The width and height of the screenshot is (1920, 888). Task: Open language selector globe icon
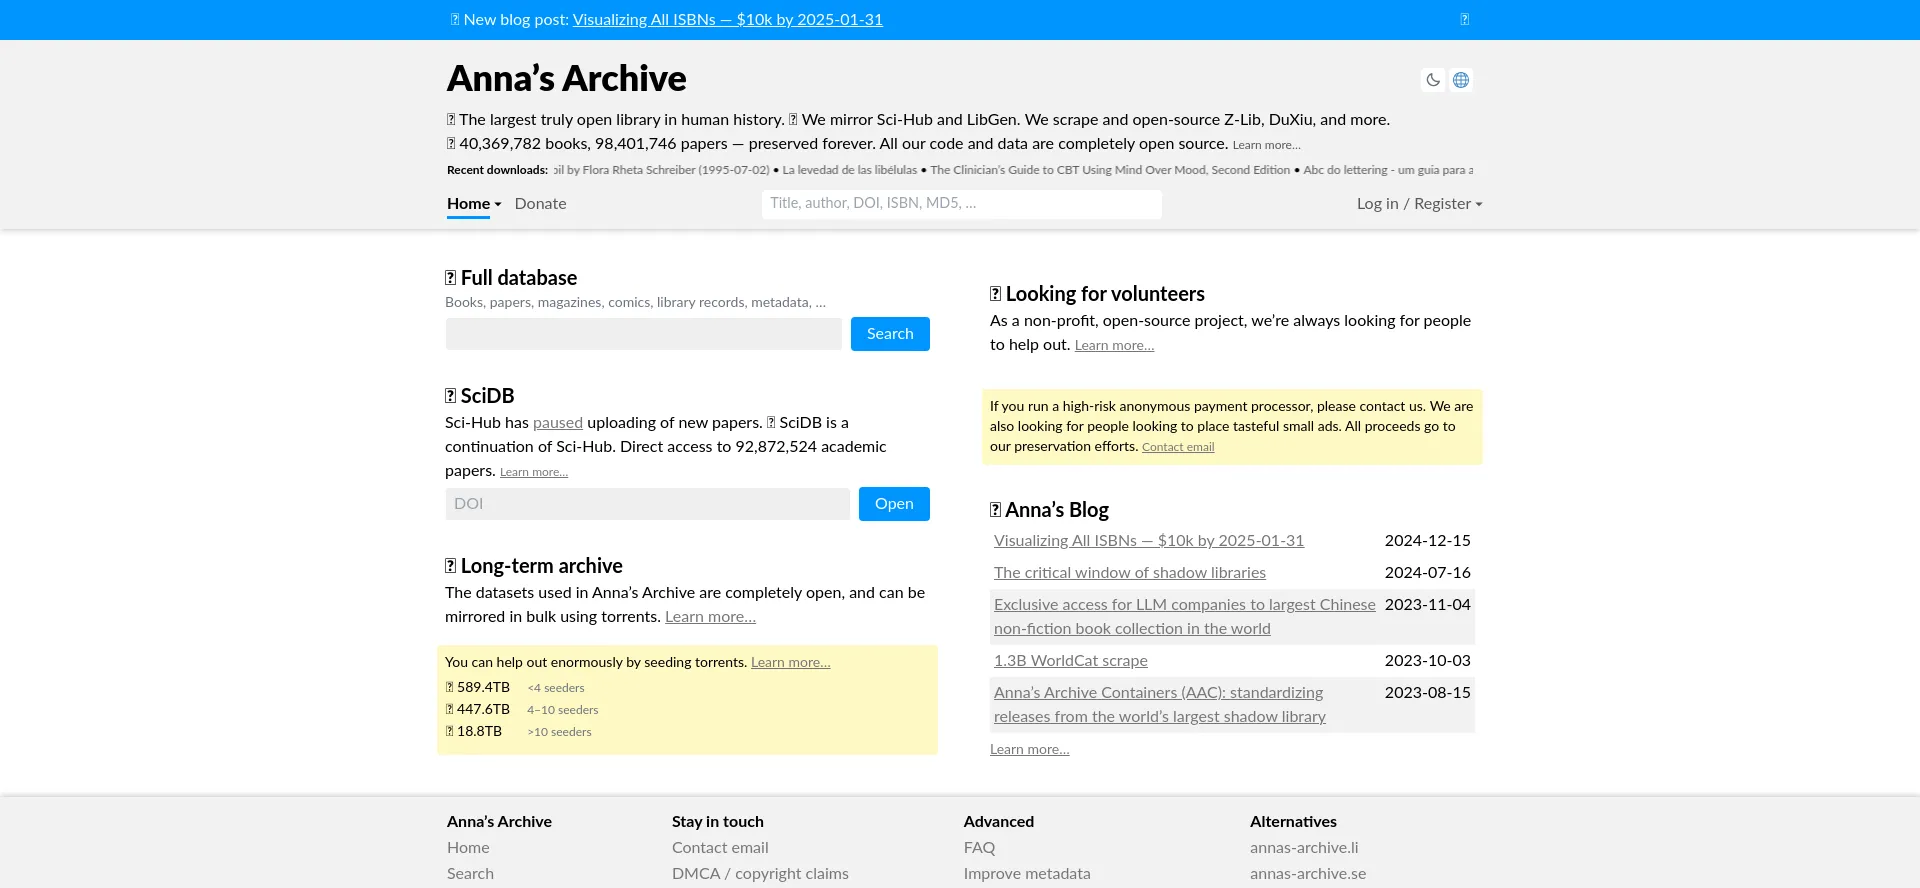click(1461, 80)
